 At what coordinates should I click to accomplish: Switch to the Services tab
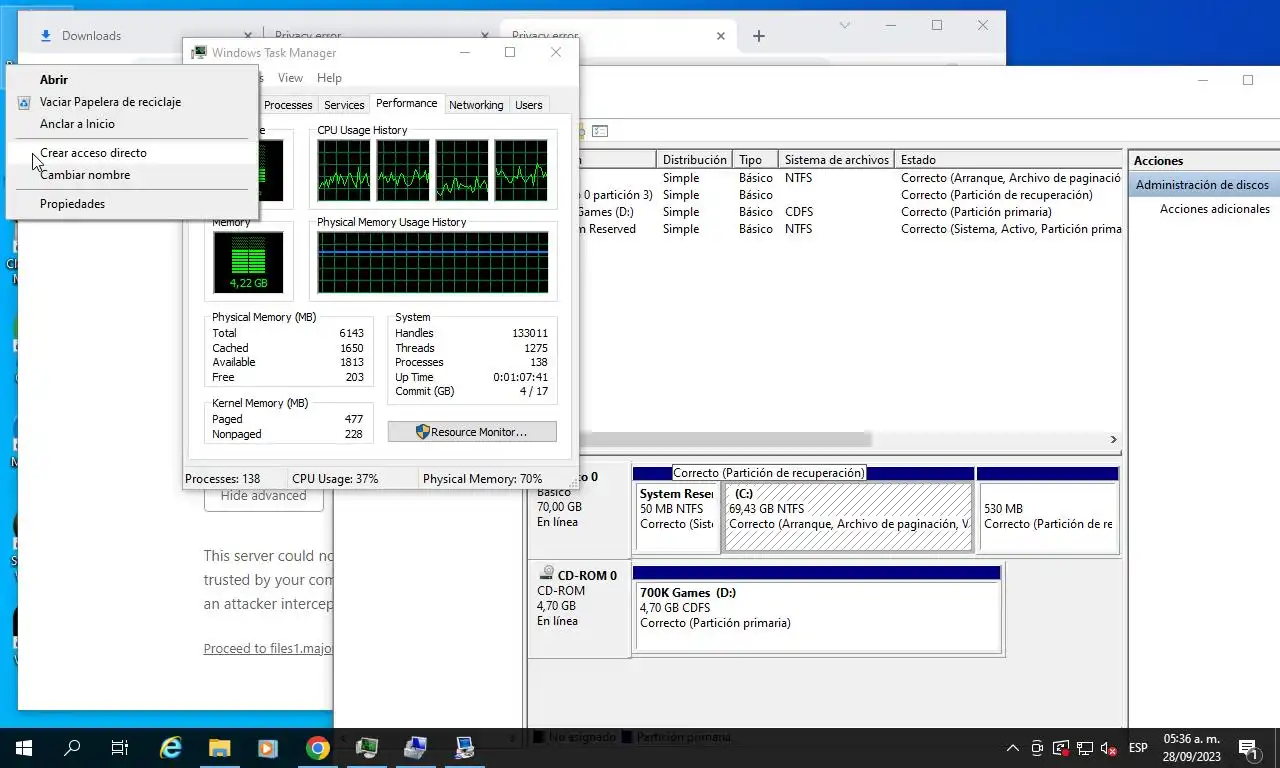tap(344, 105)
